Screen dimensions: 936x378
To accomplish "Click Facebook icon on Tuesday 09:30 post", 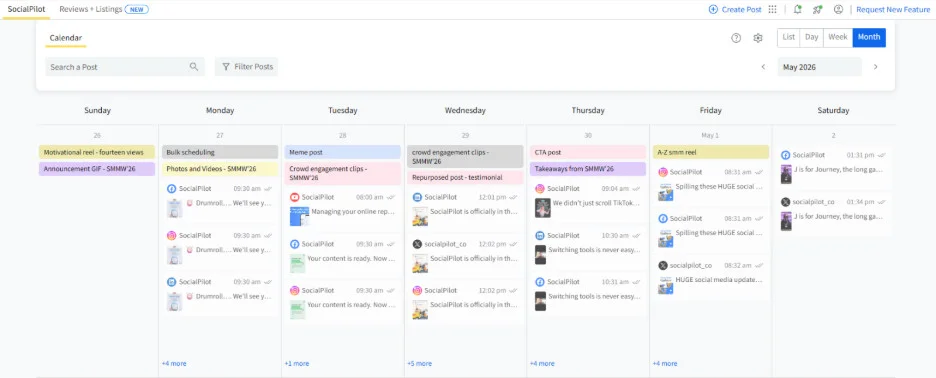I will point(294,244).
